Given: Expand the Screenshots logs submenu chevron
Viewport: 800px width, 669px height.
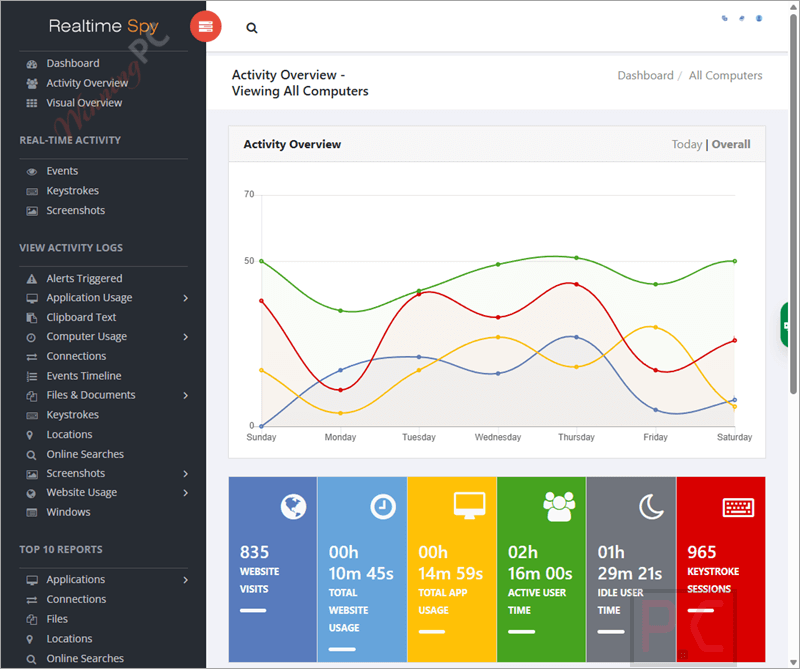Looking at the screenshot, I should 186,474.
